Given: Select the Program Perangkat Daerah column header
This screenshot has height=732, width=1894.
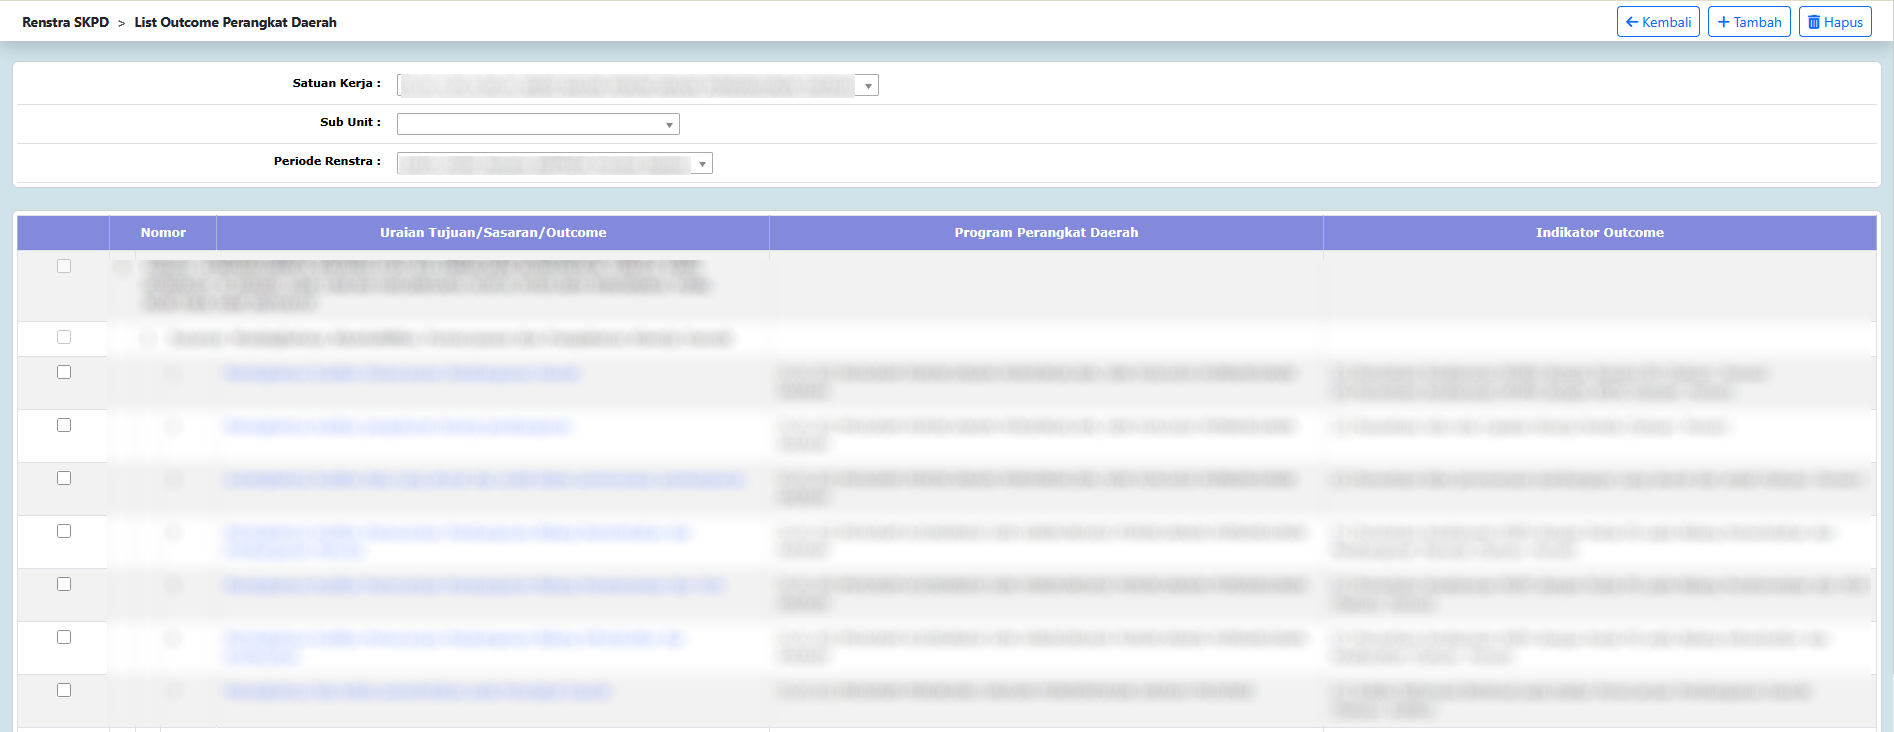Looking at the screenshot, I should pyautogui.click(x=1045, y=232).
